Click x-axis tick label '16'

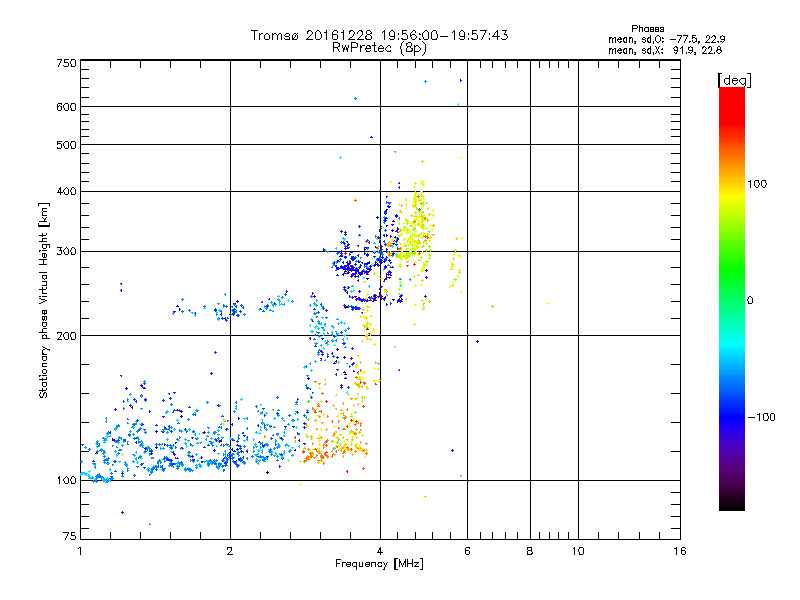(x=680, y=551)
